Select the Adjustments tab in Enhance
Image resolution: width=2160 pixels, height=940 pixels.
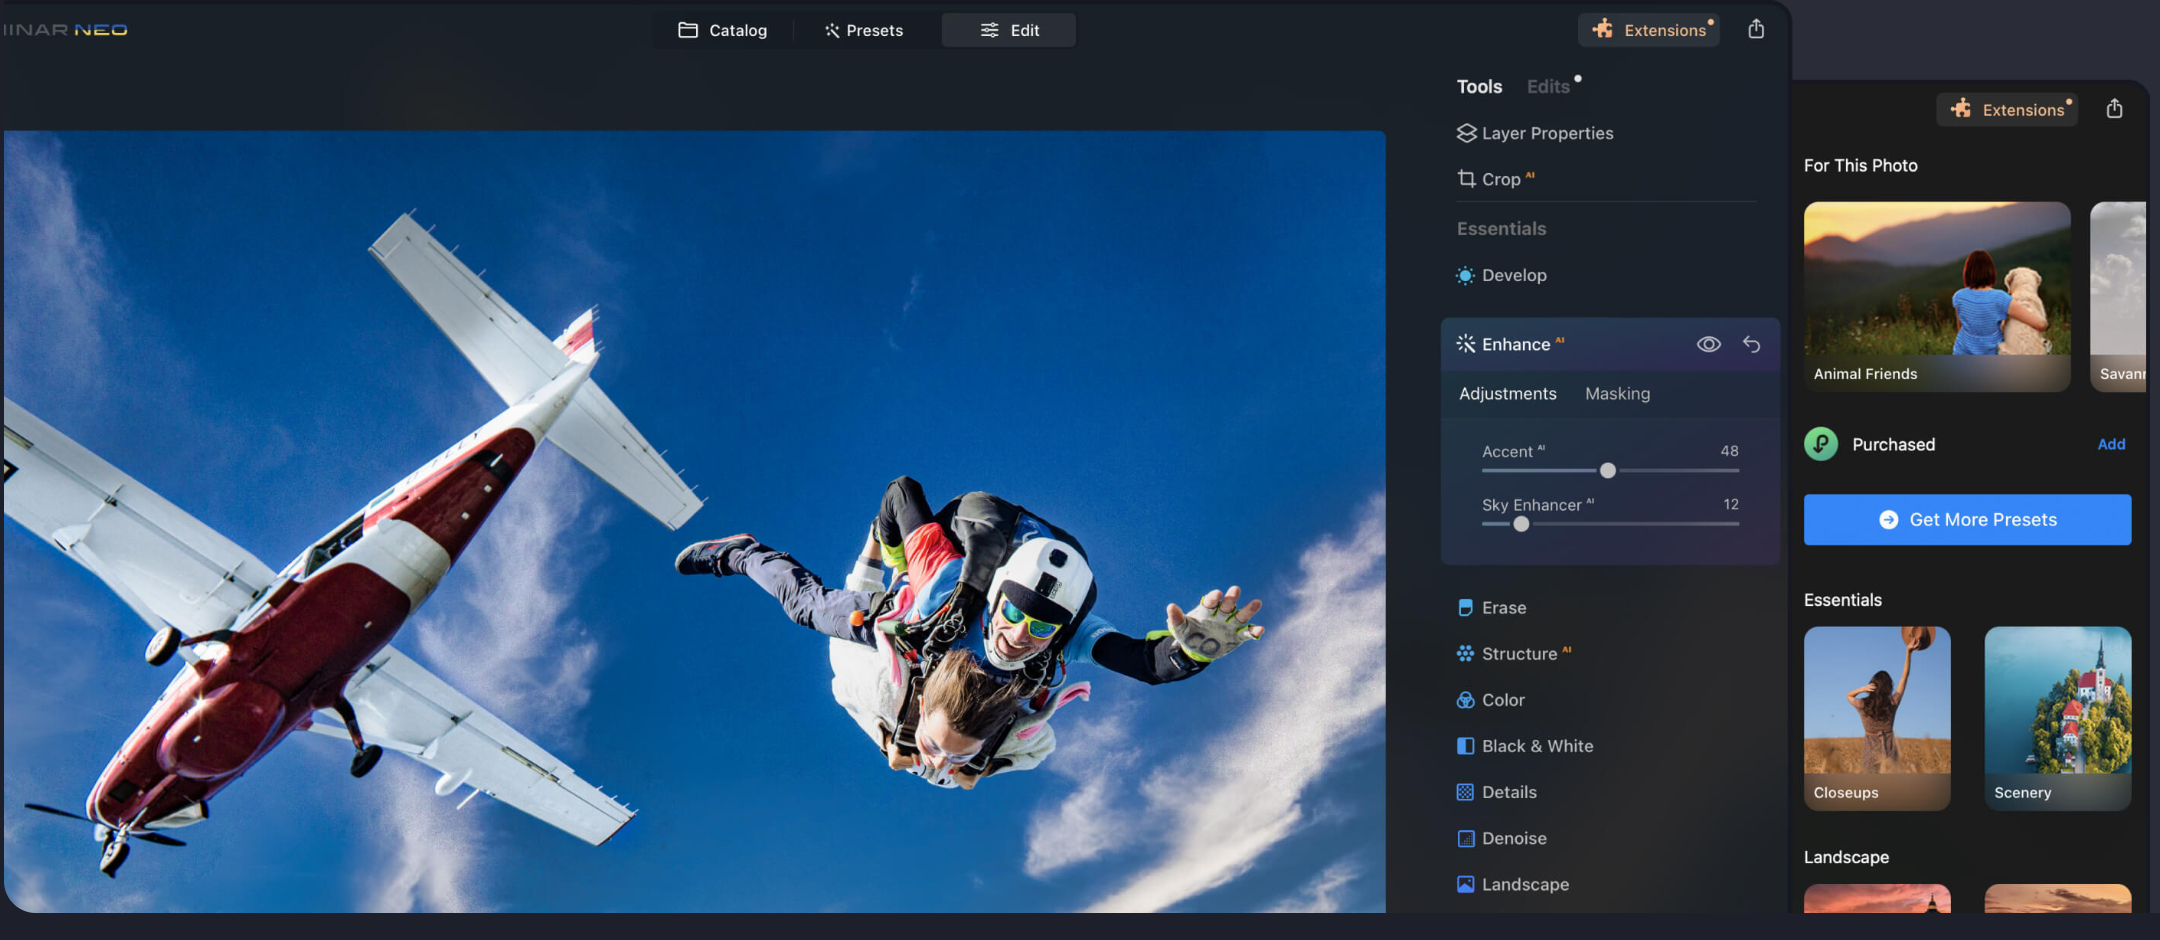[1508, 394]
